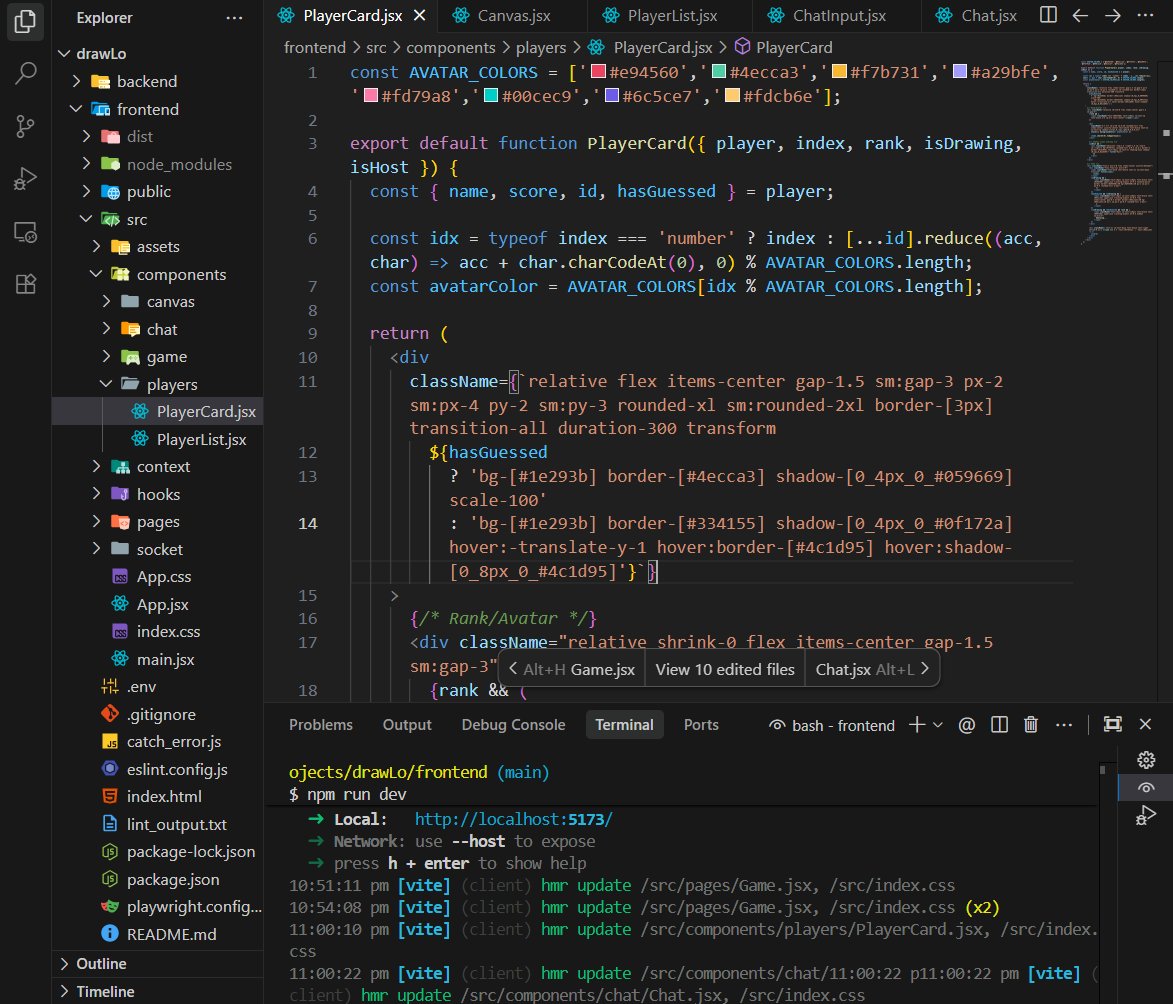Viewport: 1173px width, 1004px height.
Task: Start a new terminal chat with the @ icon
Action: (x=966, y=724)
